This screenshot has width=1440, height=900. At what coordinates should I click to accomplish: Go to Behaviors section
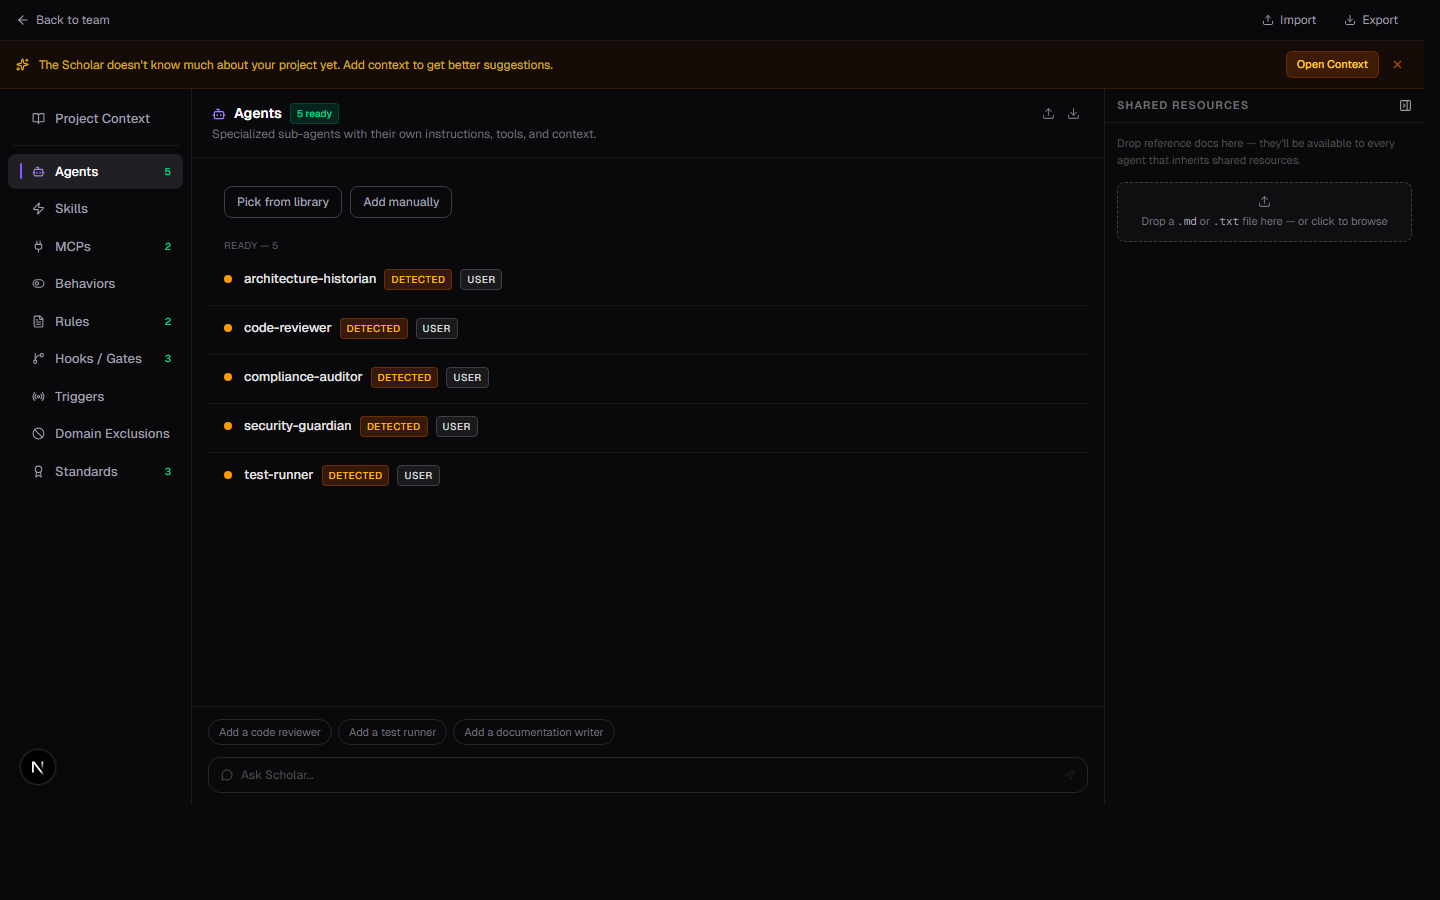[95, 284]
